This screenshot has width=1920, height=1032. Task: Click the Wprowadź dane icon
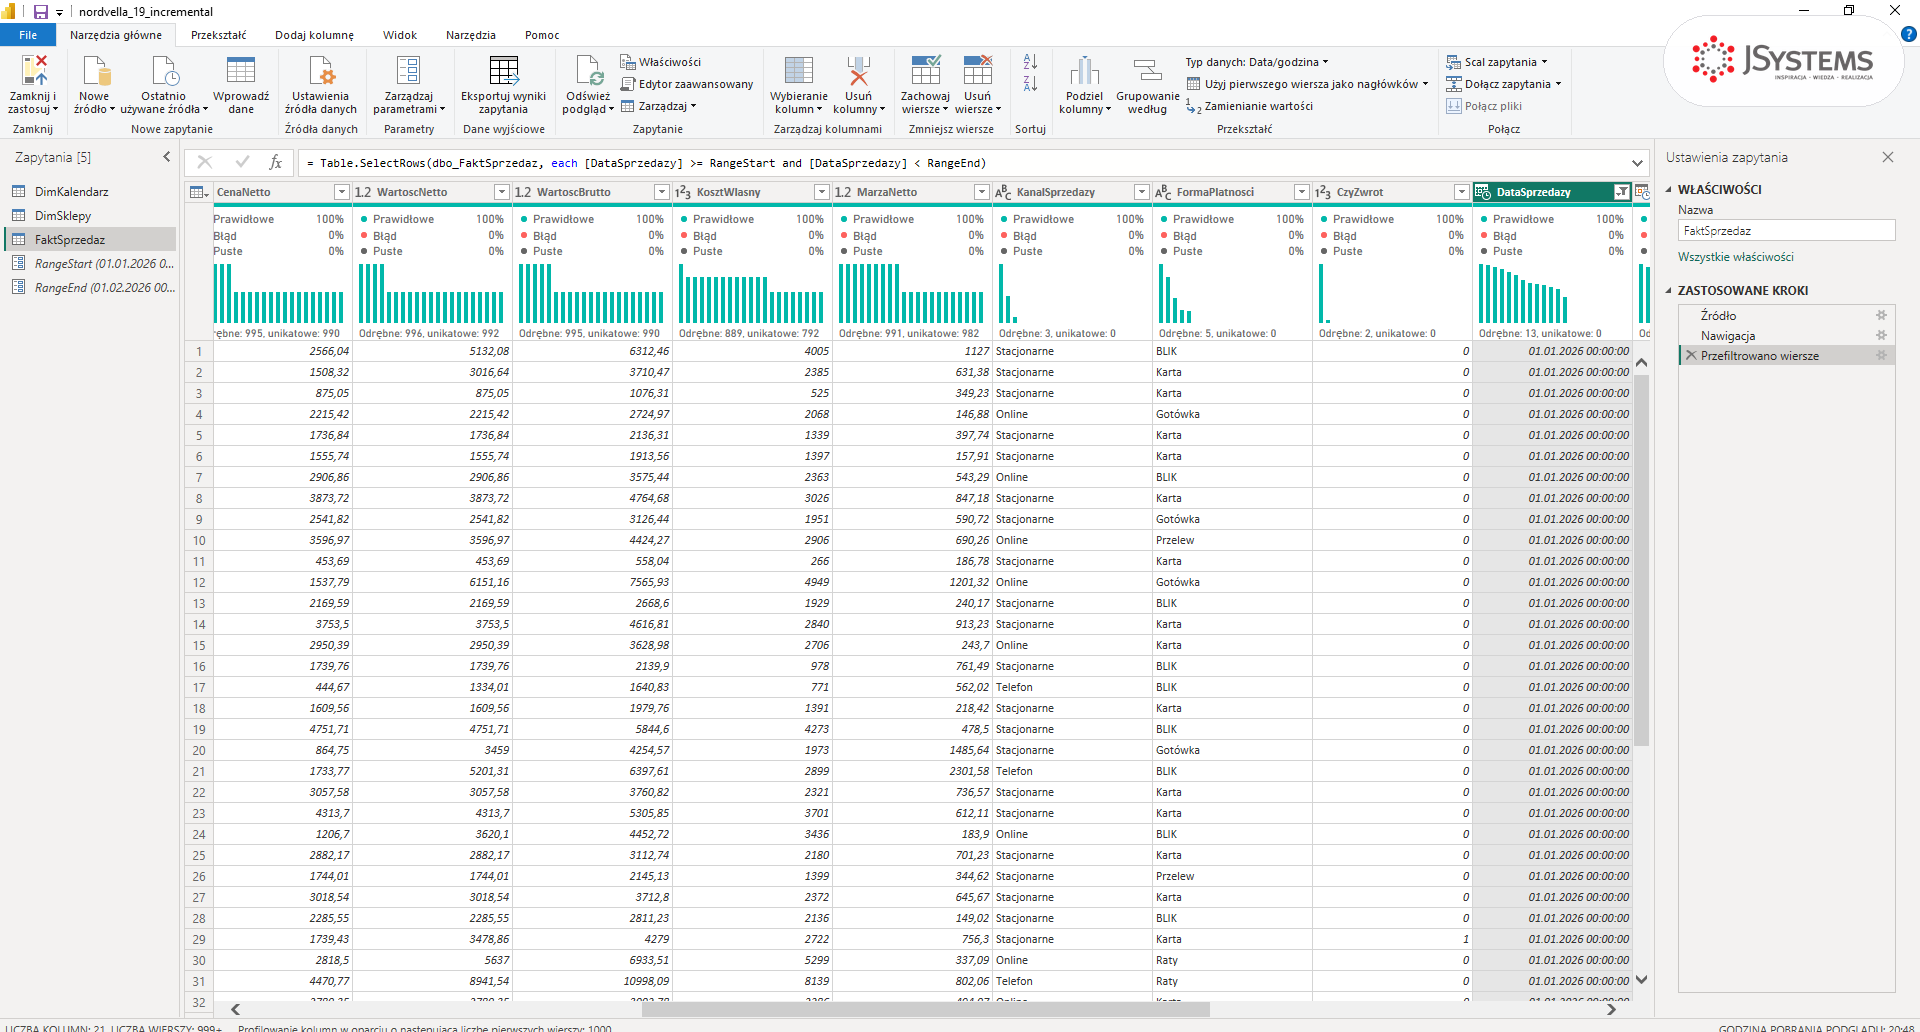click(x=240, y=70)
